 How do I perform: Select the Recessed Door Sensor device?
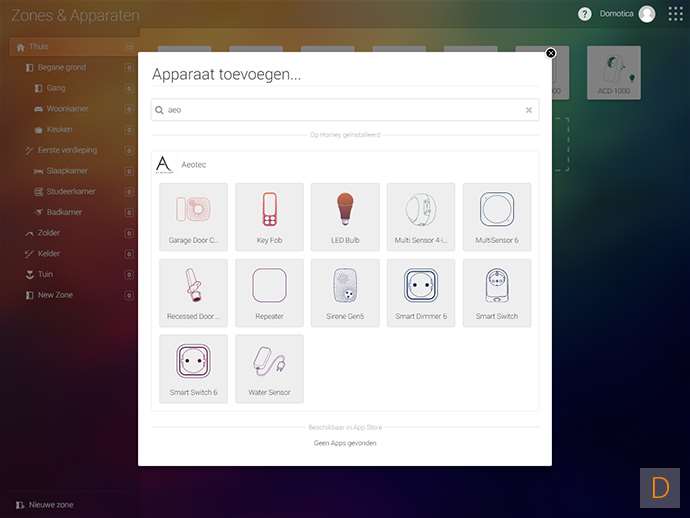coord(193,293)
